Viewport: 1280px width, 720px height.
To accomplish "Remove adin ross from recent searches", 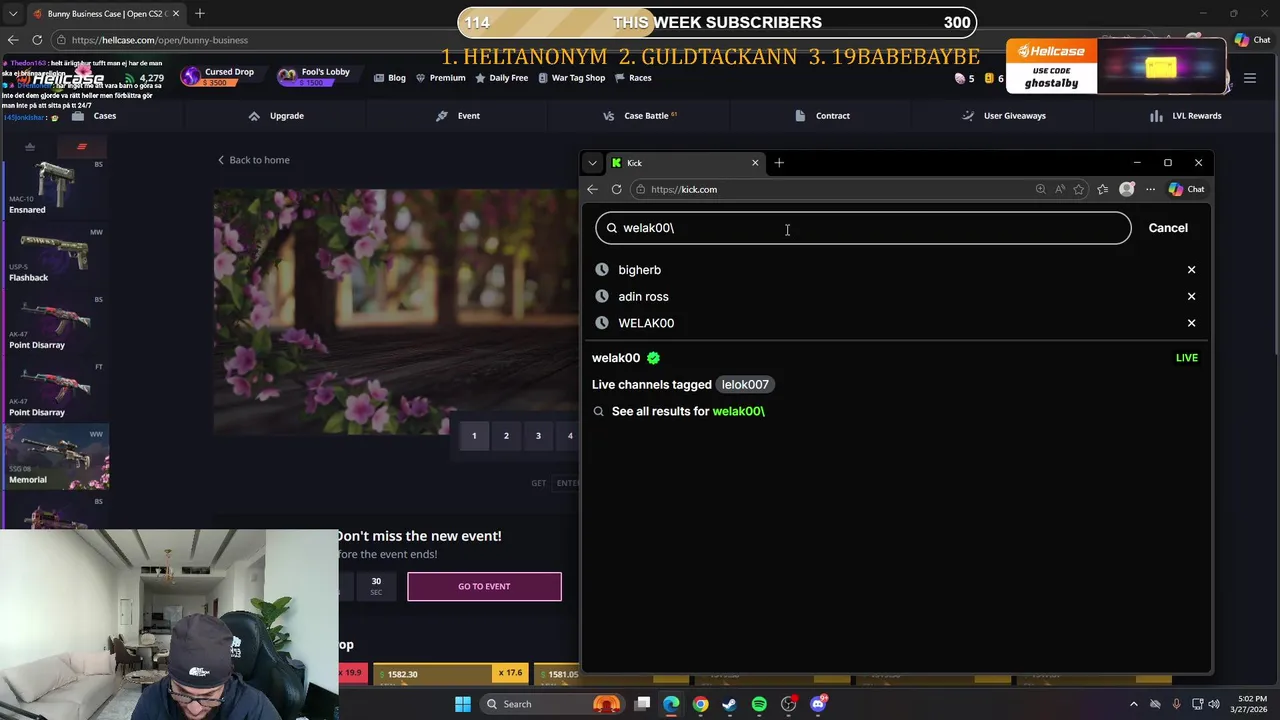I will point(1191,297).
